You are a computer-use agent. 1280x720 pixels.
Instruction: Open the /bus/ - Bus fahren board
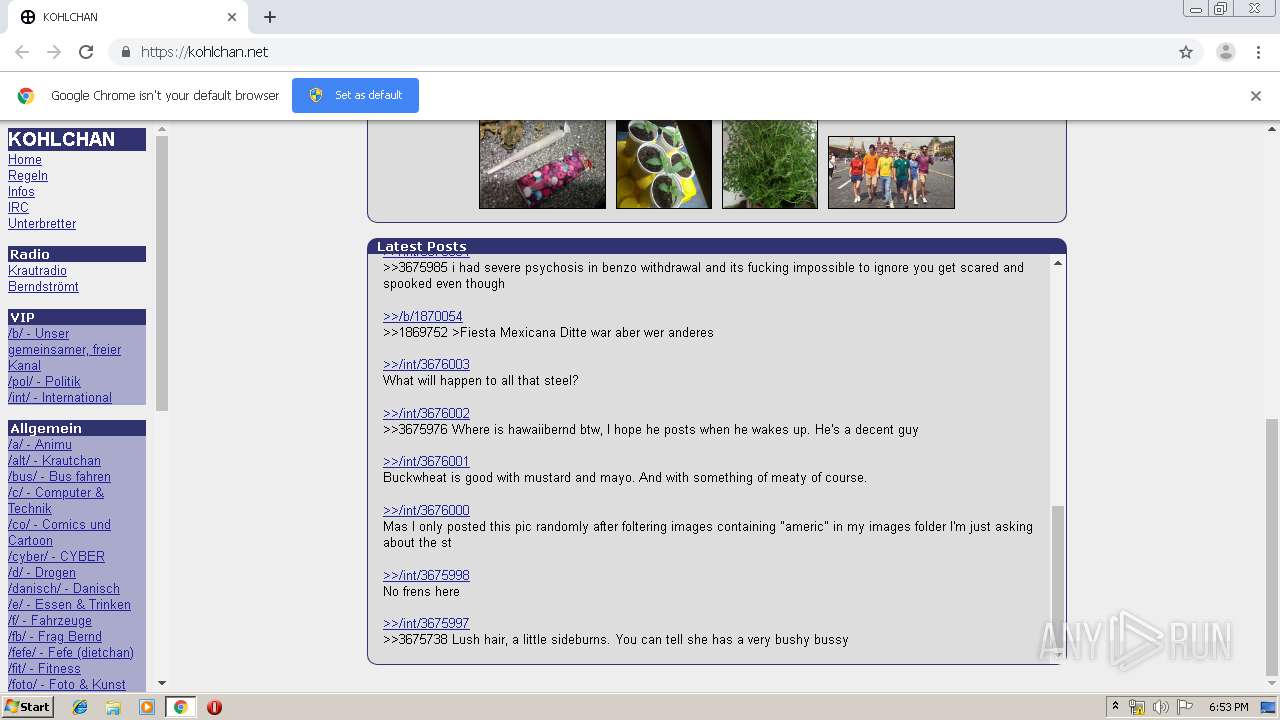(59, 477)
